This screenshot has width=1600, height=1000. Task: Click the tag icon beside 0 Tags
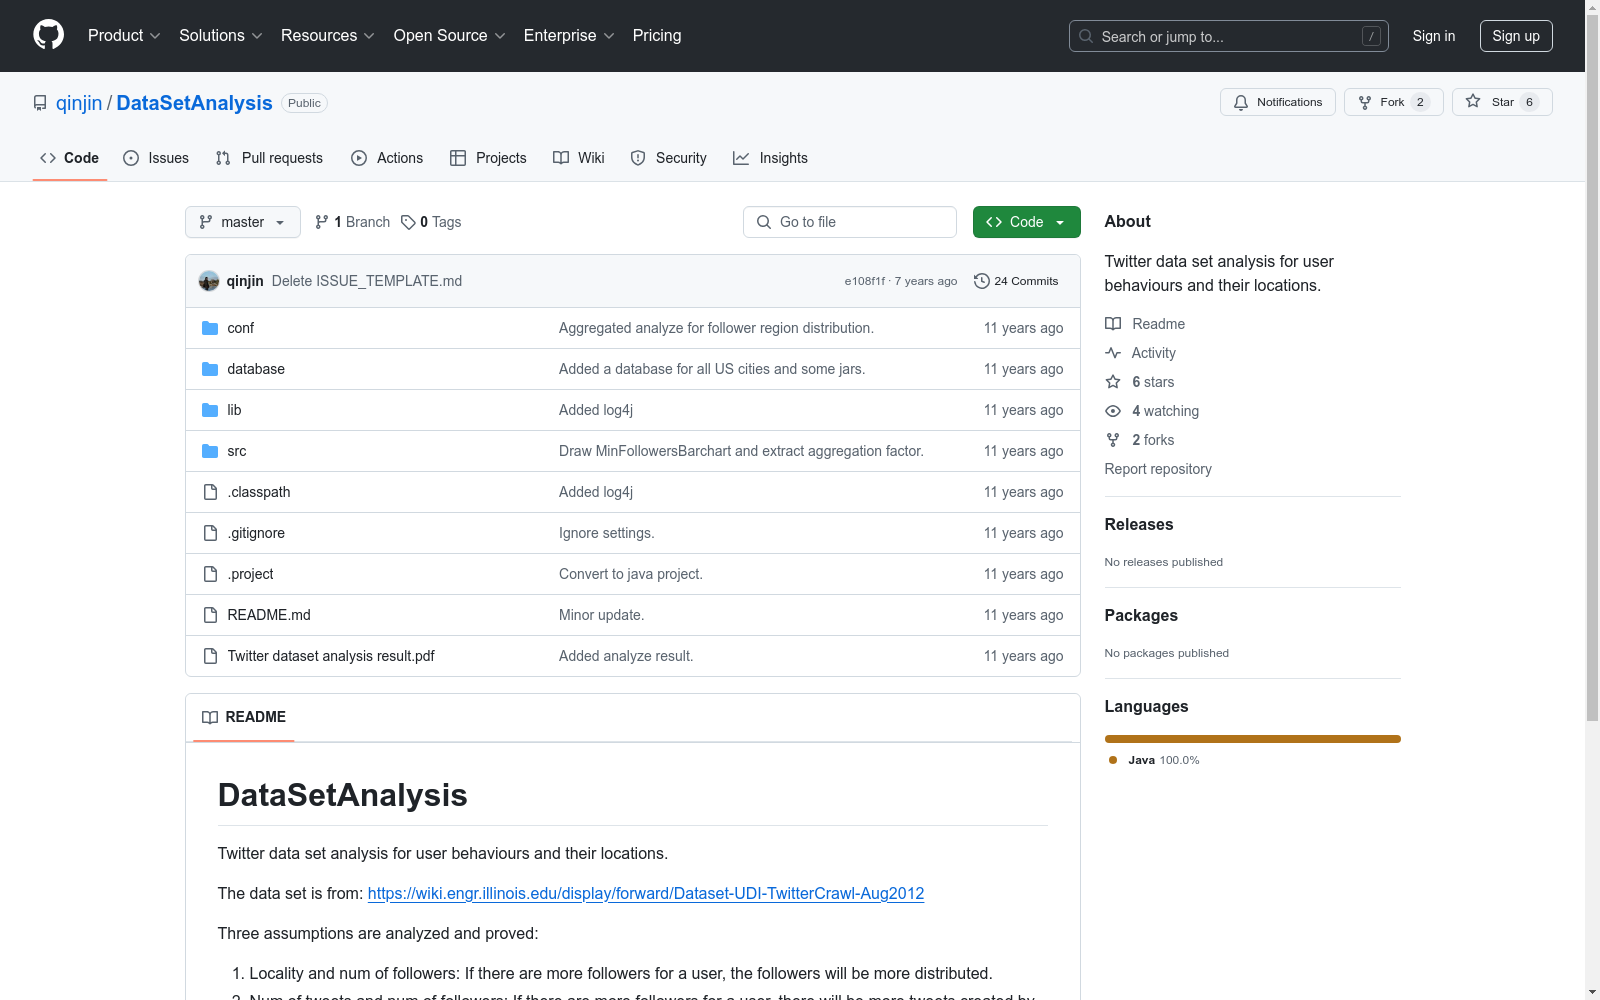[408, 222]
